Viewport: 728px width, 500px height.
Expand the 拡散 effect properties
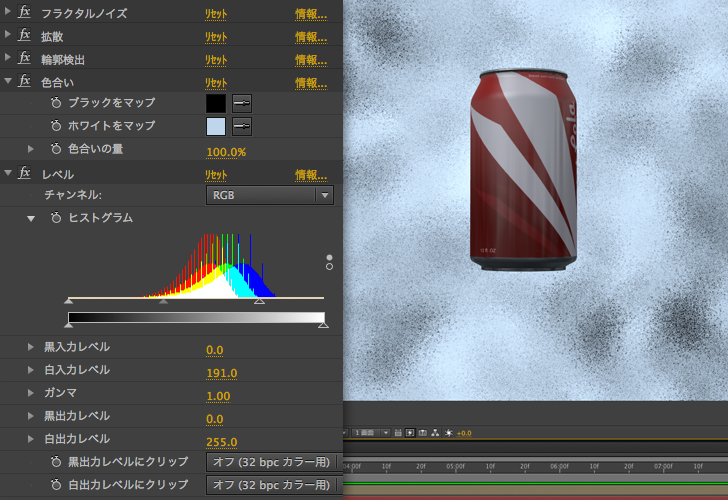click(x=8, y=36)
